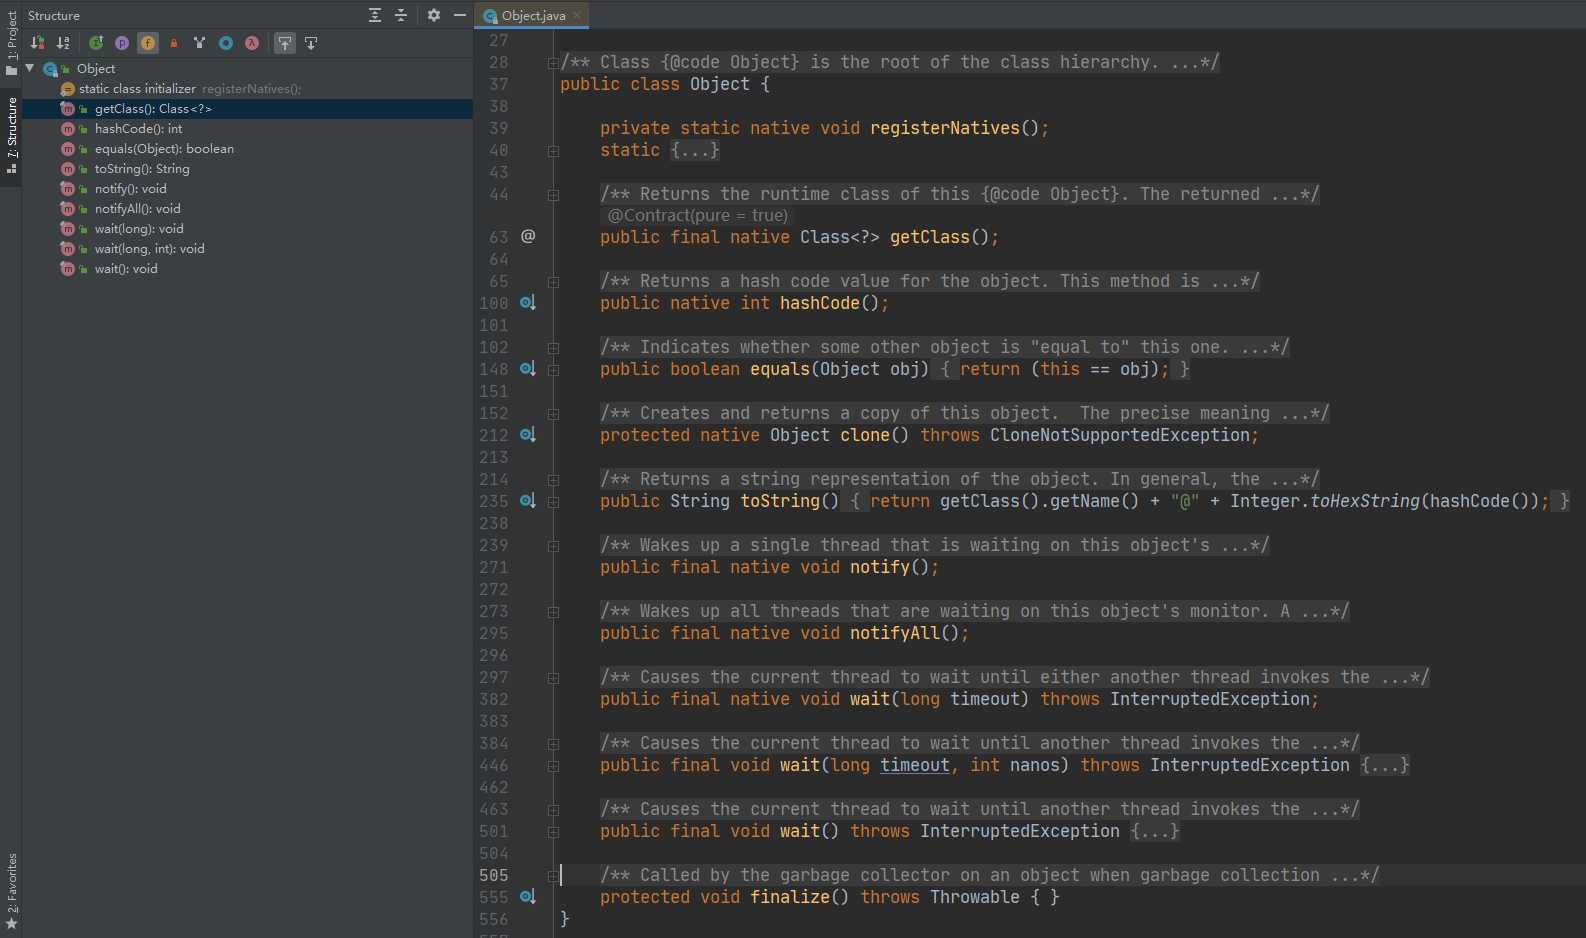The image size is (1586, 938).
Task: Click line number 505 in gutter
Action: pos(494,875)
